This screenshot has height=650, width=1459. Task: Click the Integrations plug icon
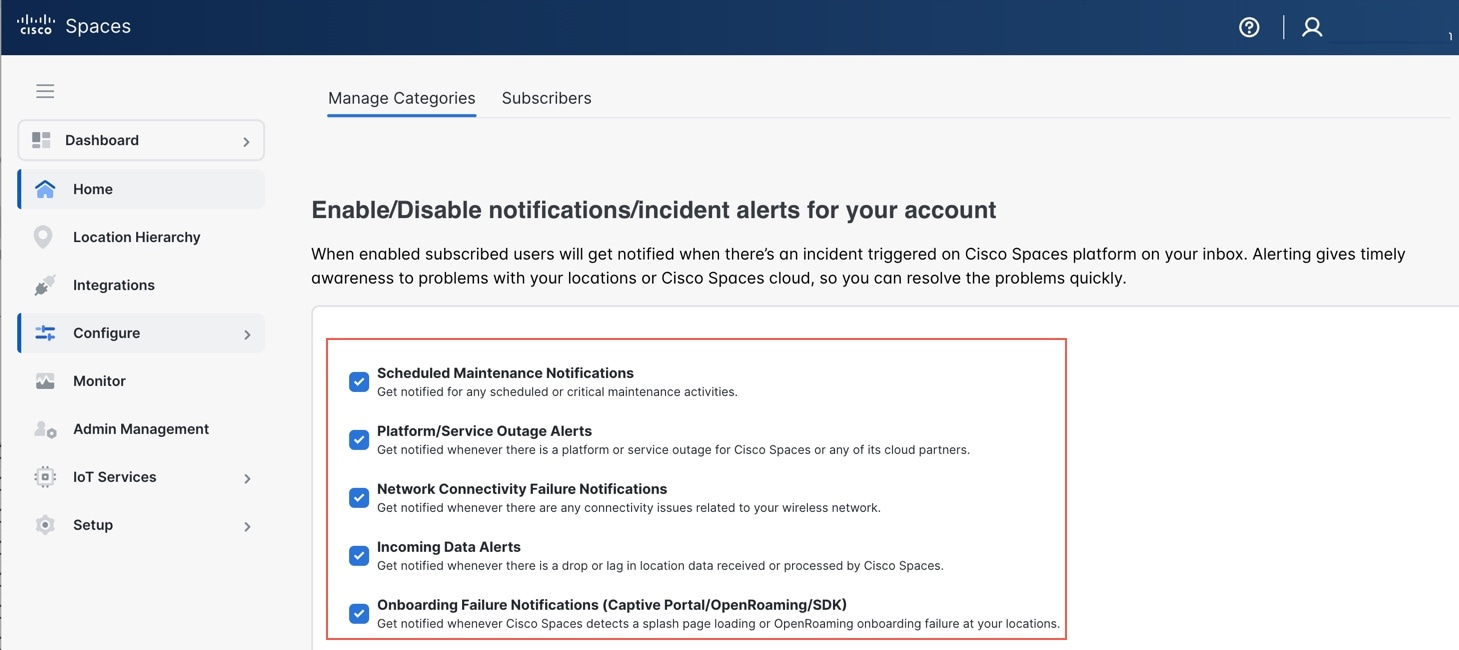click(x=44, y=285)
